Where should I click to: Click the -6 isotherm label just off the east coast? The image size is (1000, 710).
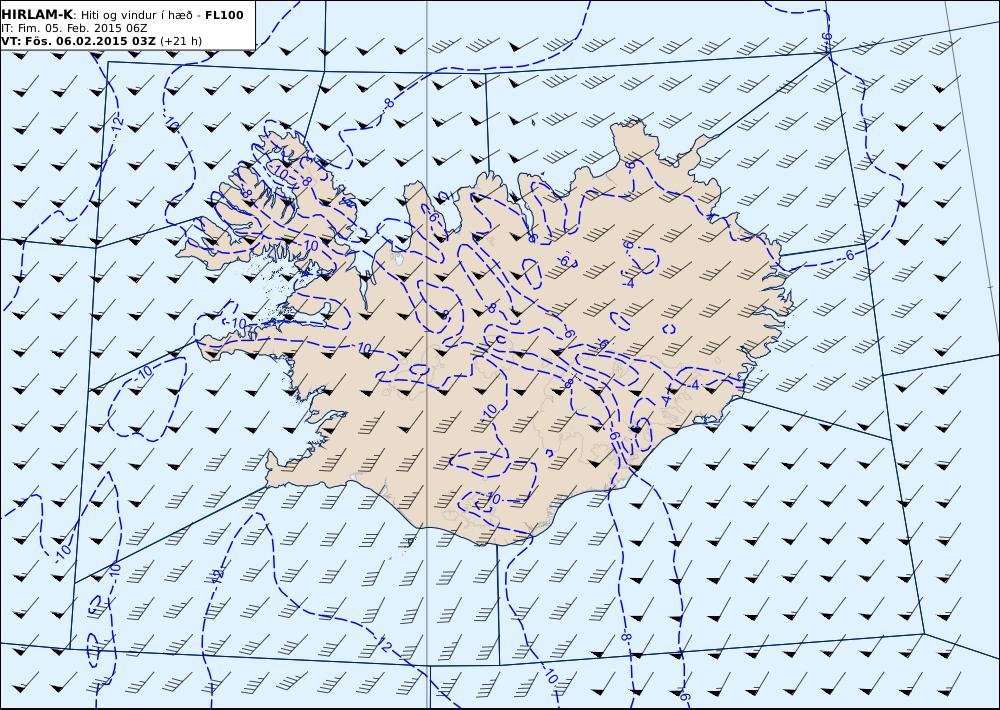tap(847, 255)
